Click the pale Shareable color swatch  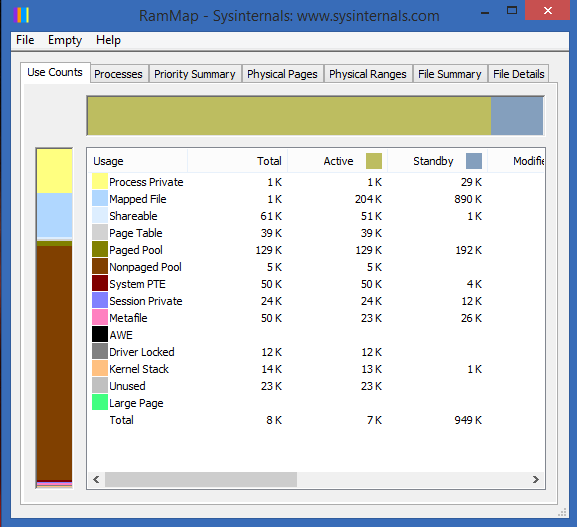100,215
